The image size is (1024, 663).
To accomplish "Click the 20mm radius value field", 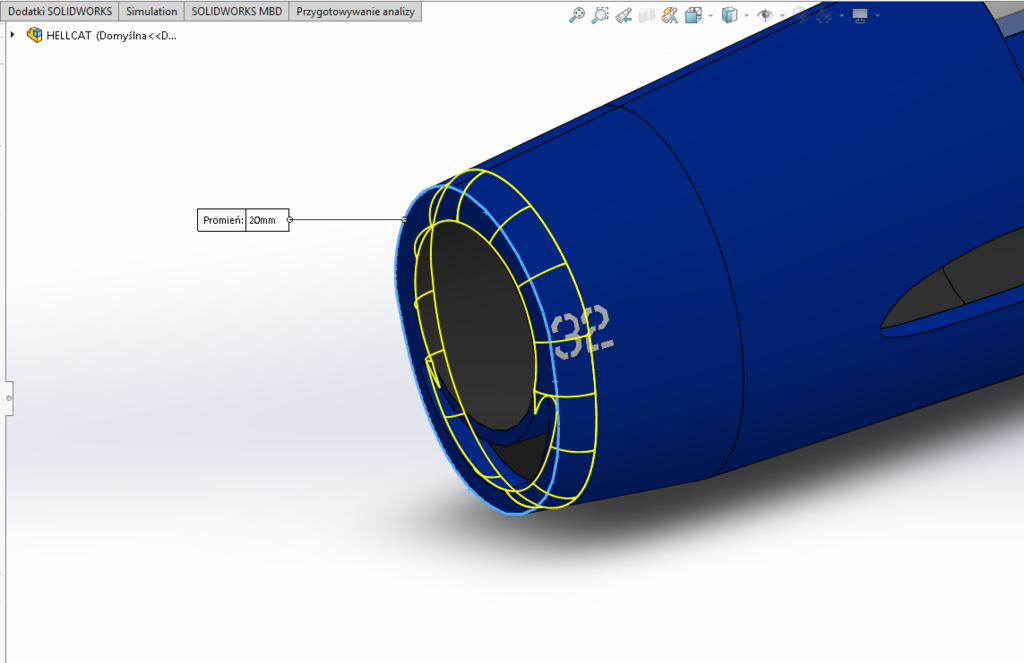I will pos(266,220).
